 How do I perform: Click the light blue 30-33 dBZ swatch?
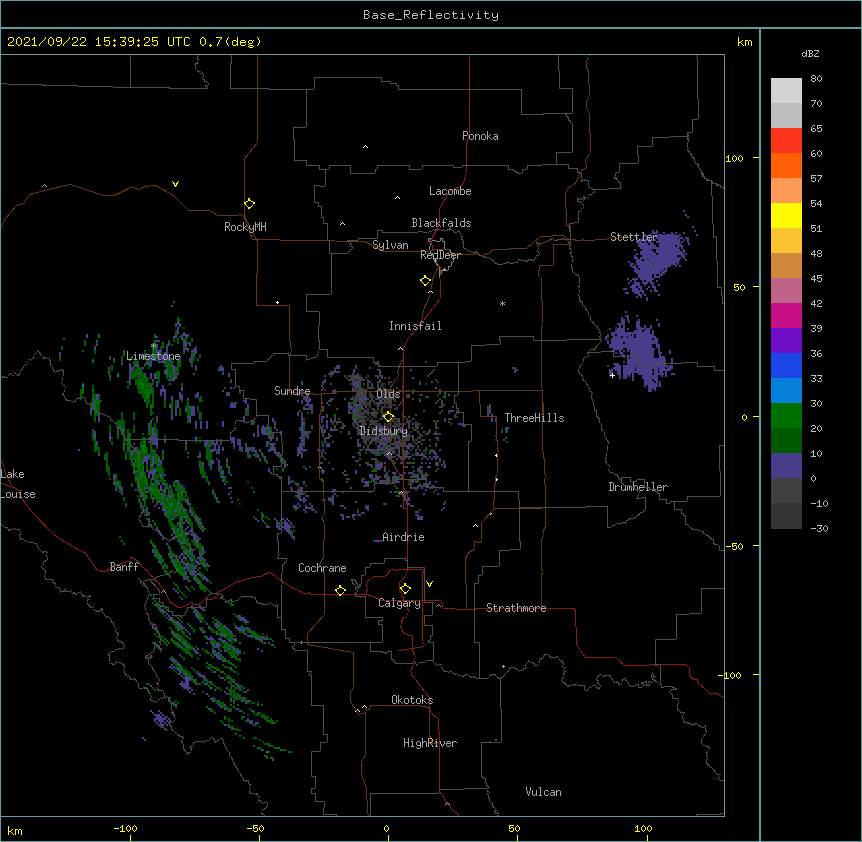point(786,391)
